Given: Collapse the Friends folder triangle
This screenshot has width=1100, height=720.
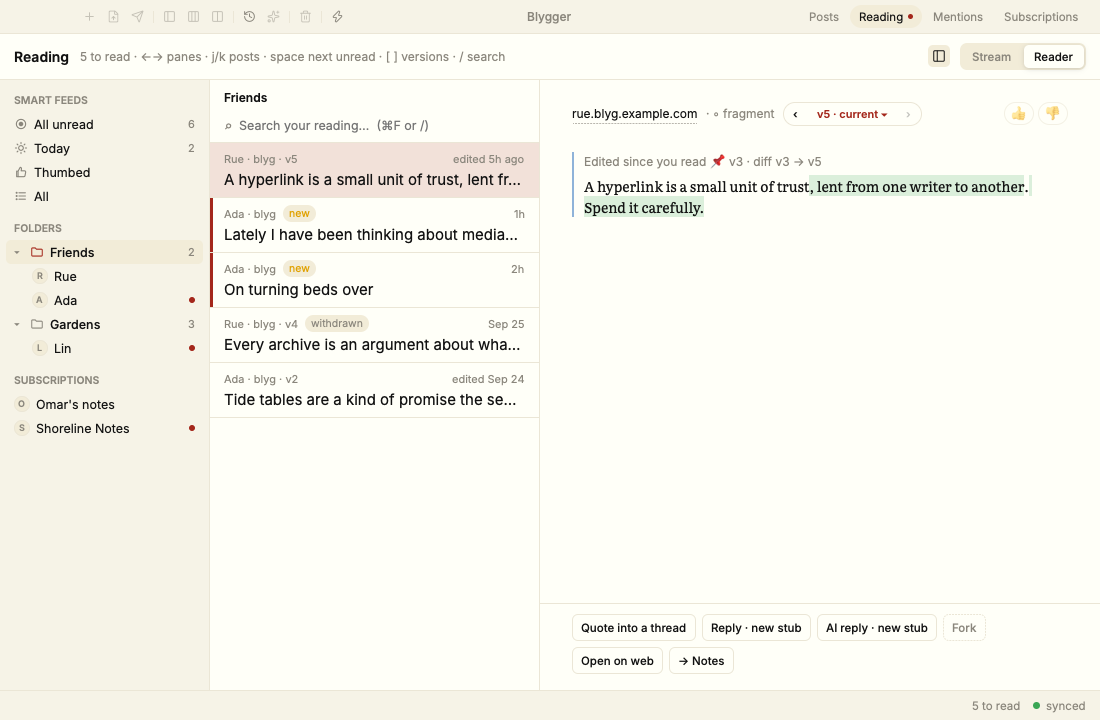Looking at the screenshot, I should tap(17, 253).
